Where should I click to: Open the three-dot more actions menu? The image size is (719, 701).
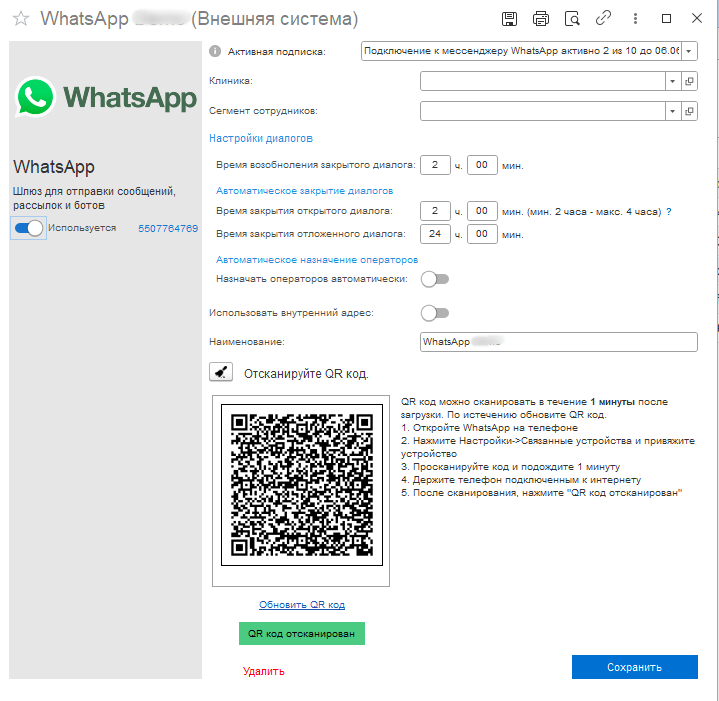click(635, 19)
